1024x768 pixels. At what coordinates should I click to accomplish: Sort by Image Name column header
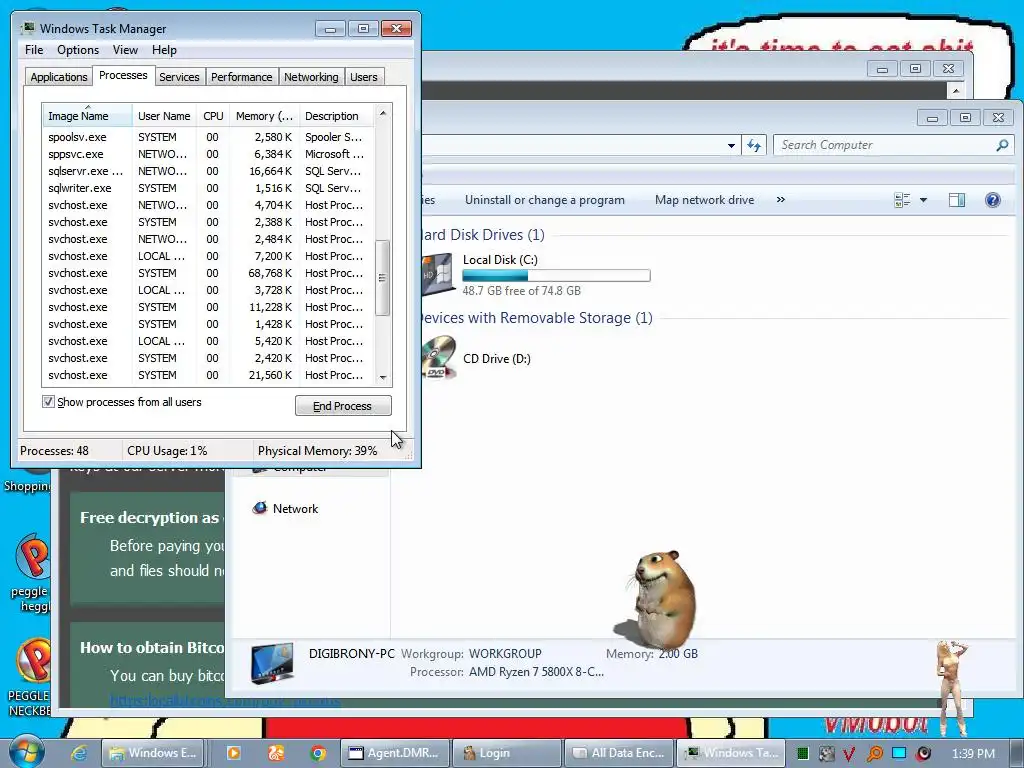click(87, 116)
